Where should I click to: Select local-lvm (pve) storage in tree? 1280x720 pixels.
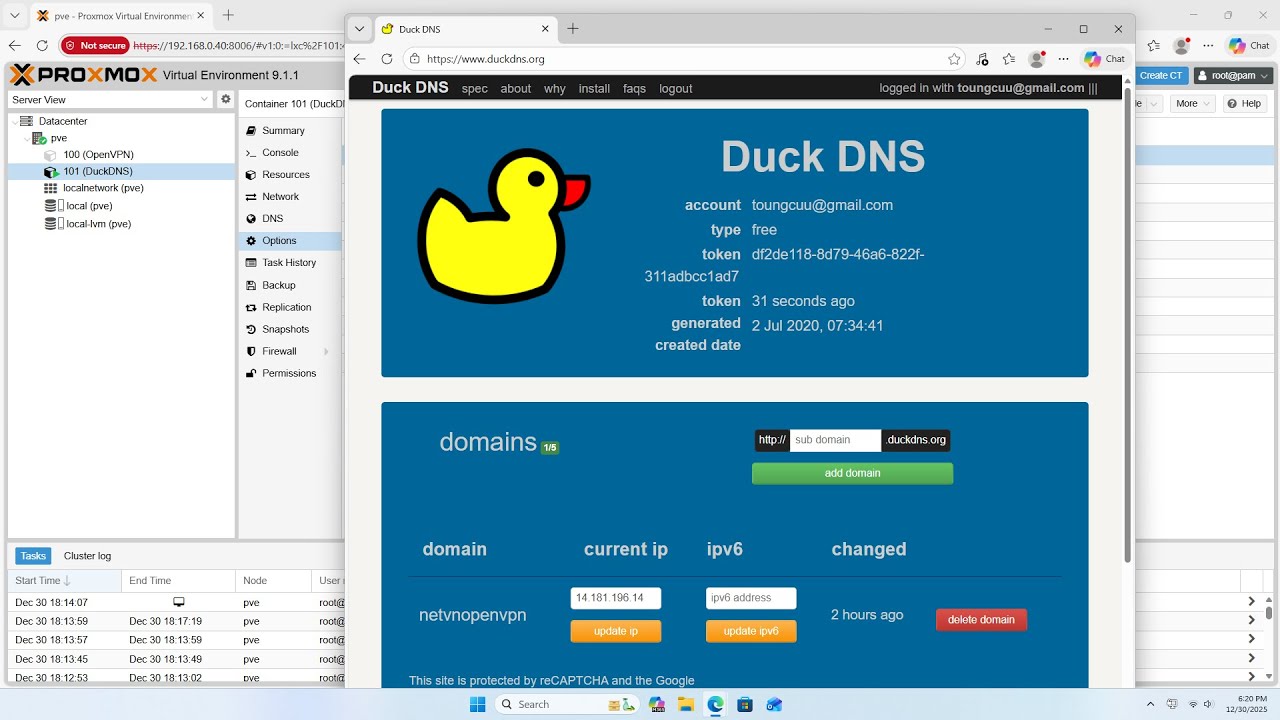coord(98,224)
